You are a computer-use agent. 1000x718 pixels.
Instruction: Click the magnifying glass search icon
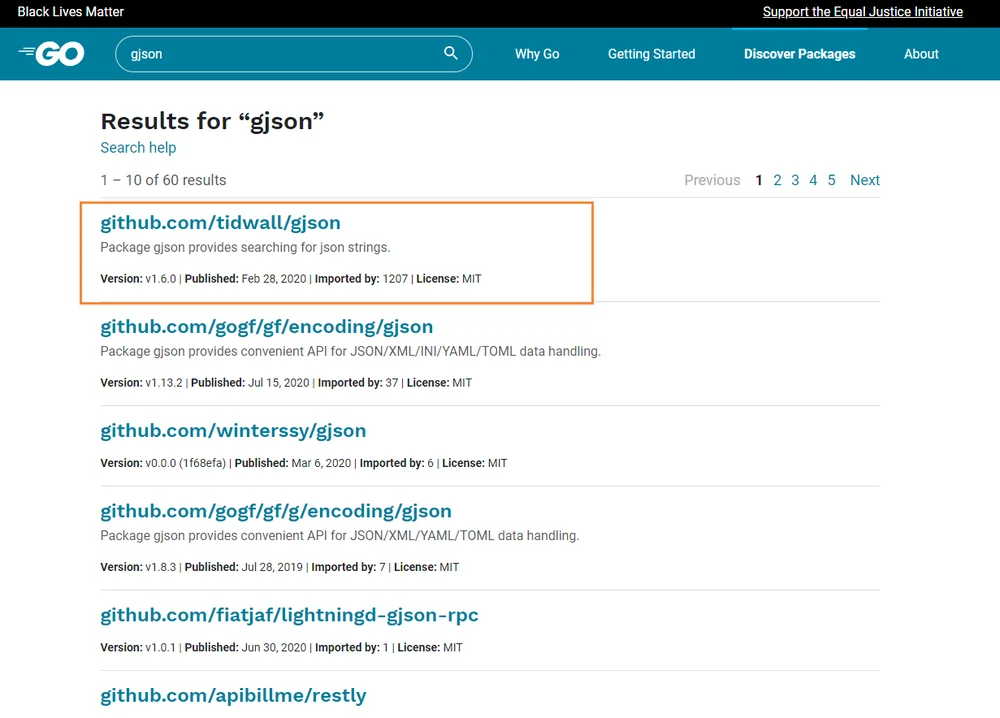tap(450, 53)
